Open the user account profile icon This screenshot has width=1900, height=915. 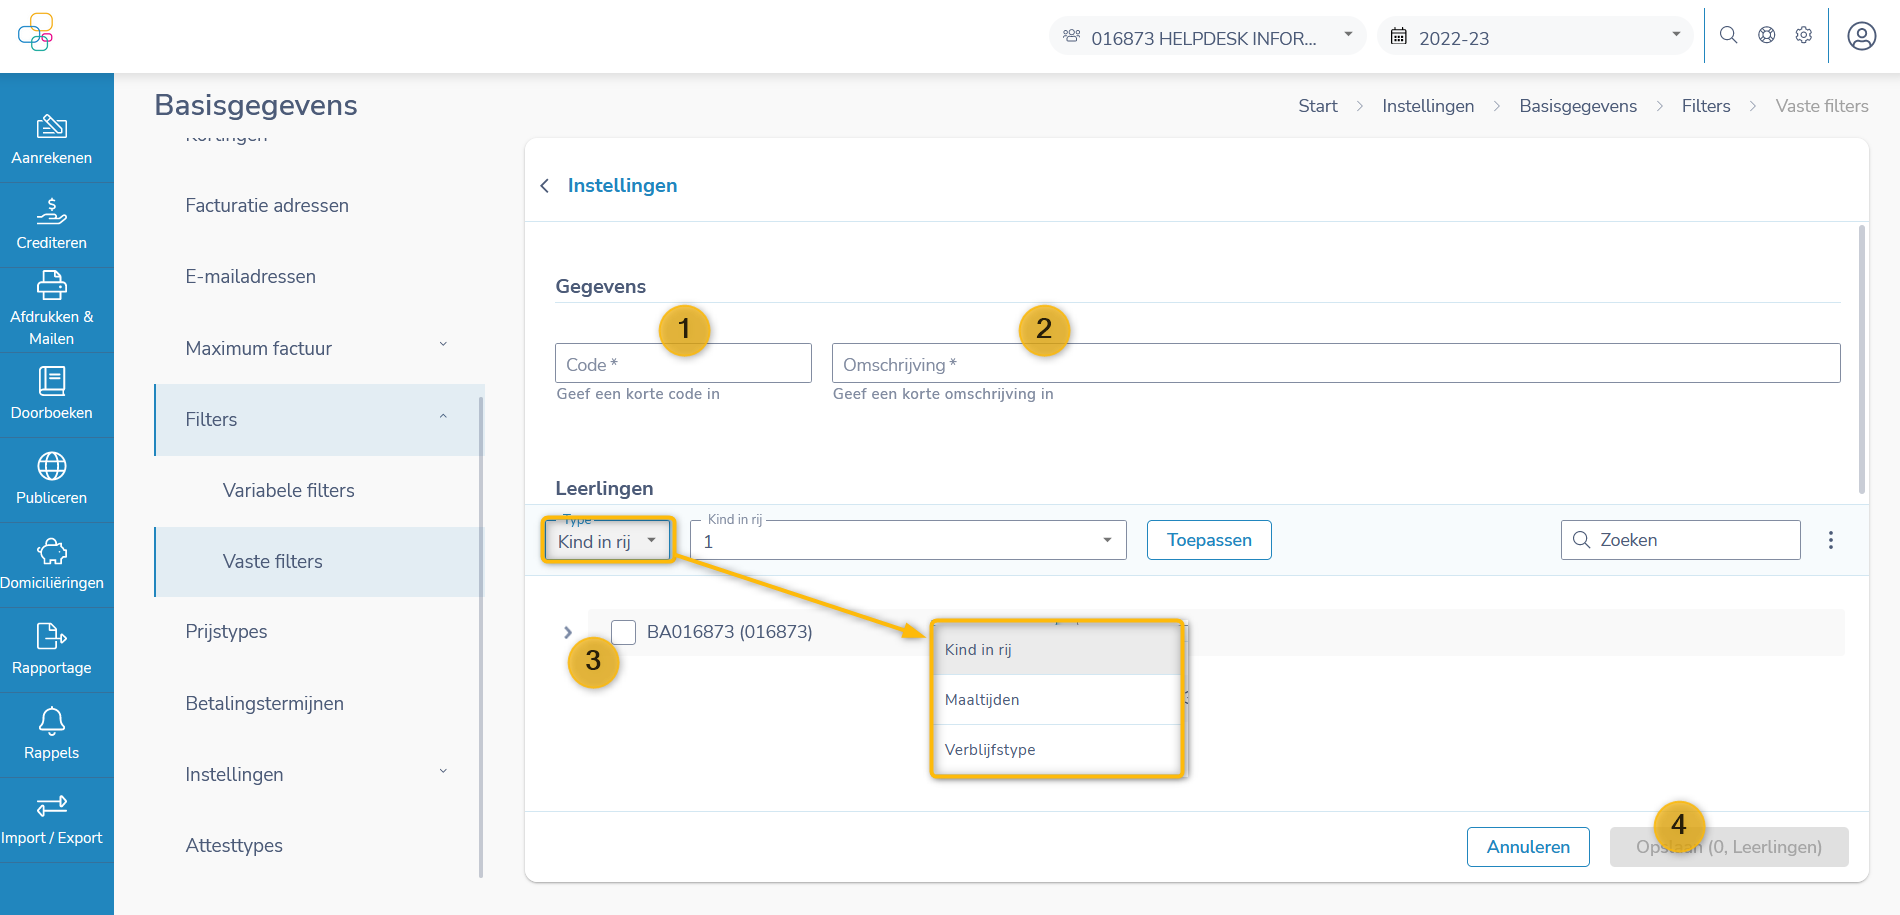point(1861,36)
